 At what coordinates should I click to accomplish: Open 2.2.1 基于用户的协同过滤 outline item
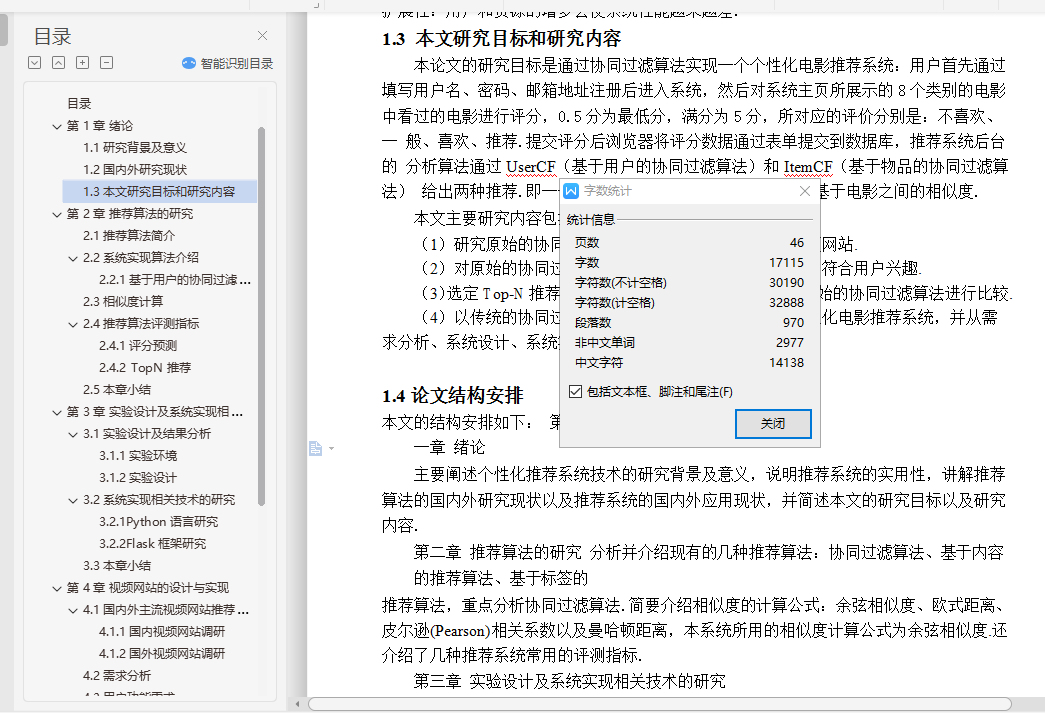[x=175, y=279]
